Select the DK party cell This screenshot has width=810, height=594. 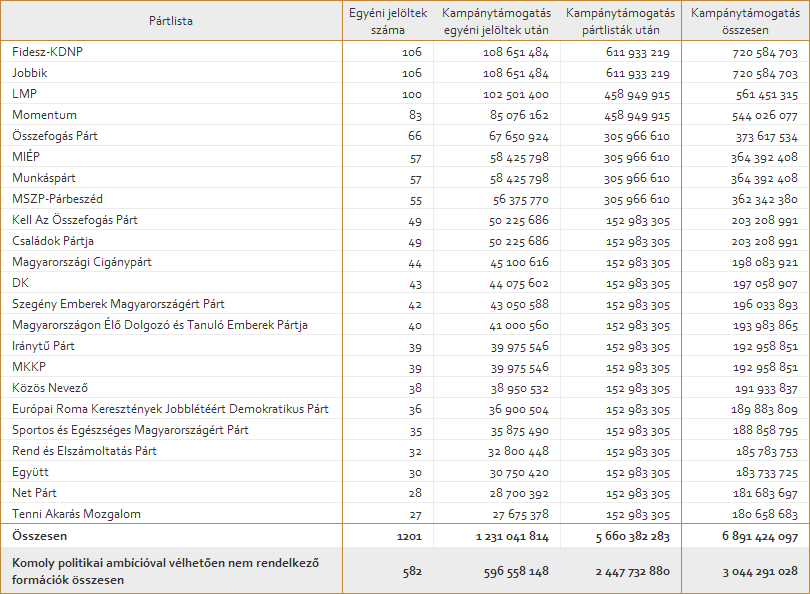click(x=21, y=283)
